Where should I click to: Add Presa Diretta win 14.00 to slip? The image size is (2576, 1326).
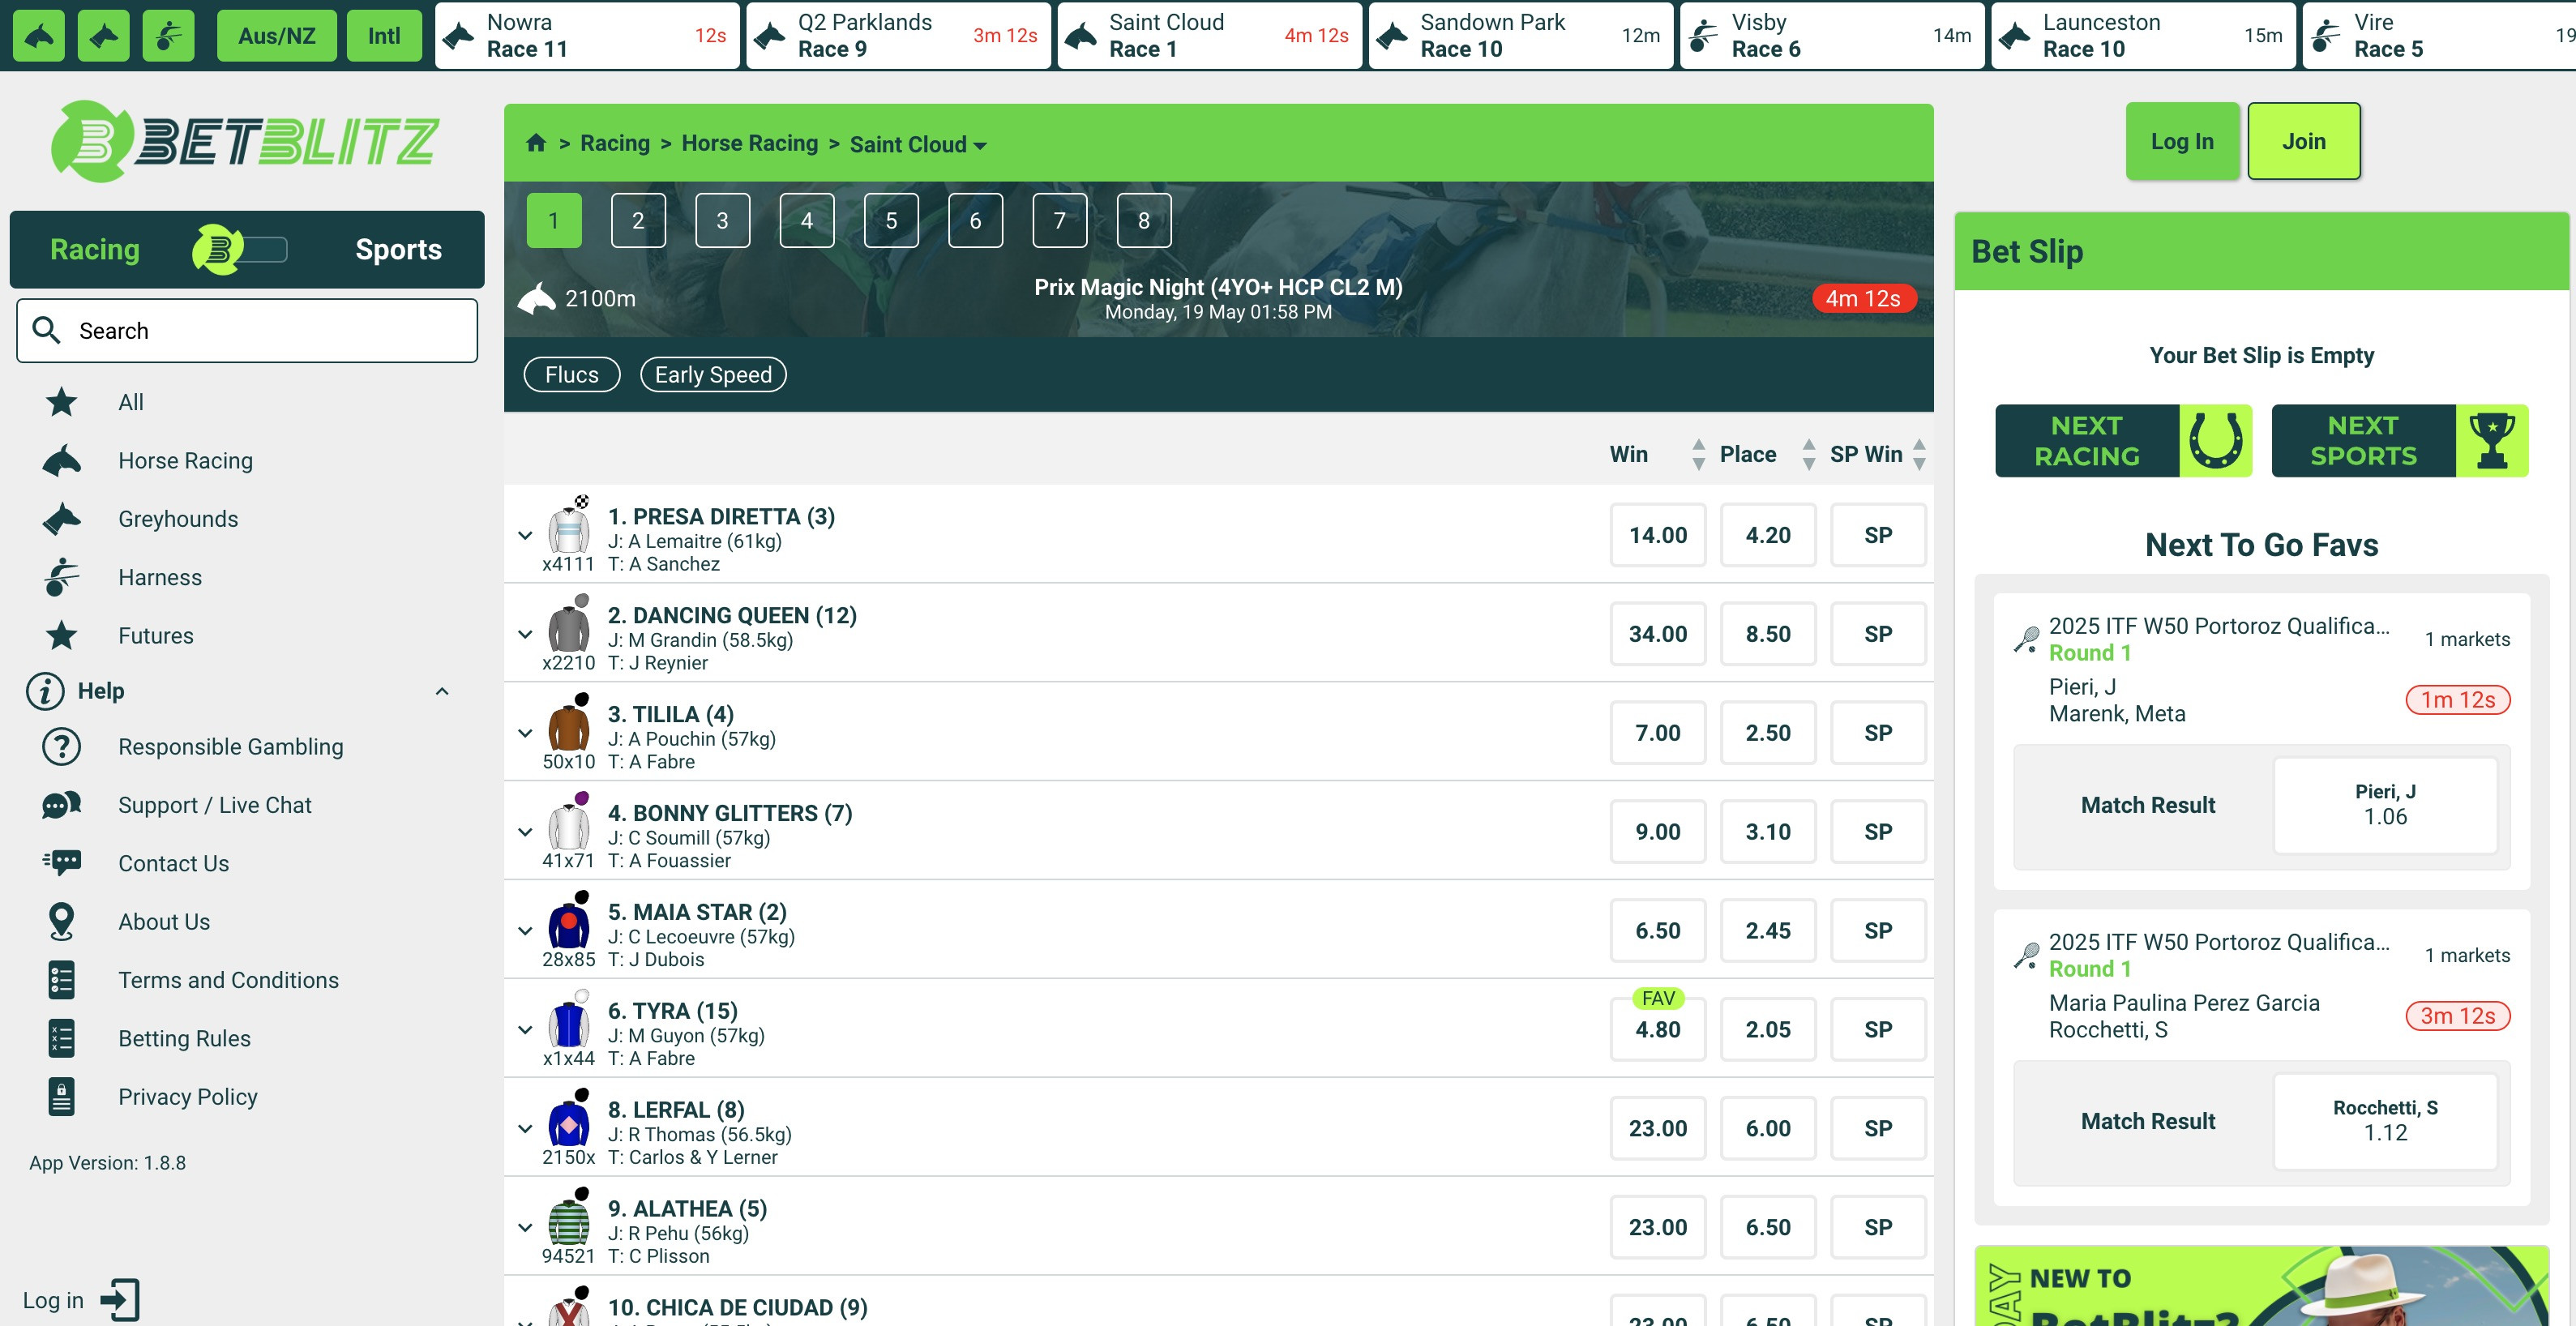pos(1658,535)
